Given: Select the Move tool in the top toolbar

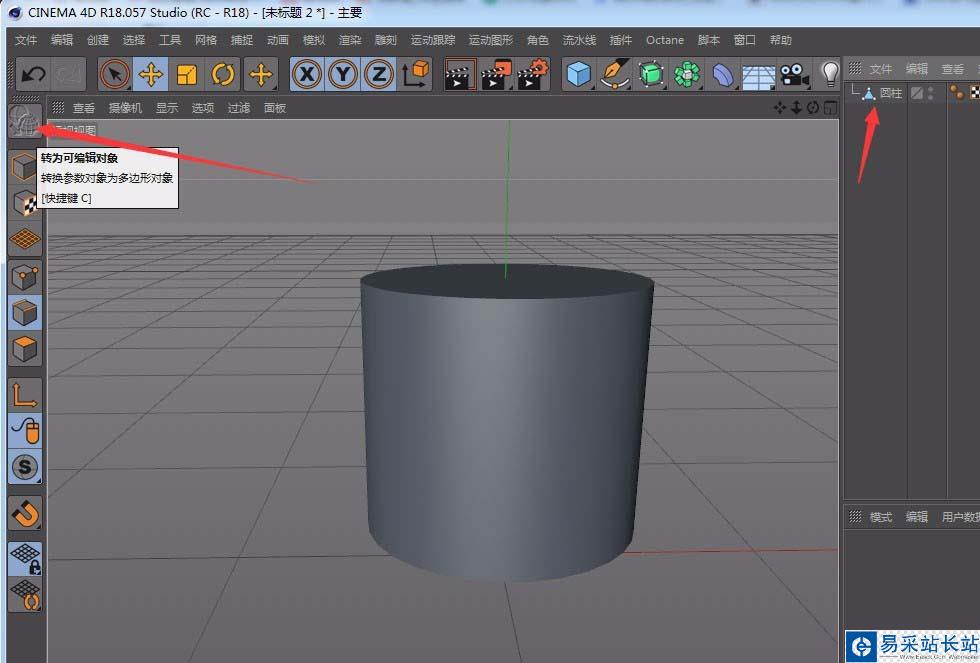Looking at the screenshot, I should pos(151,74).
